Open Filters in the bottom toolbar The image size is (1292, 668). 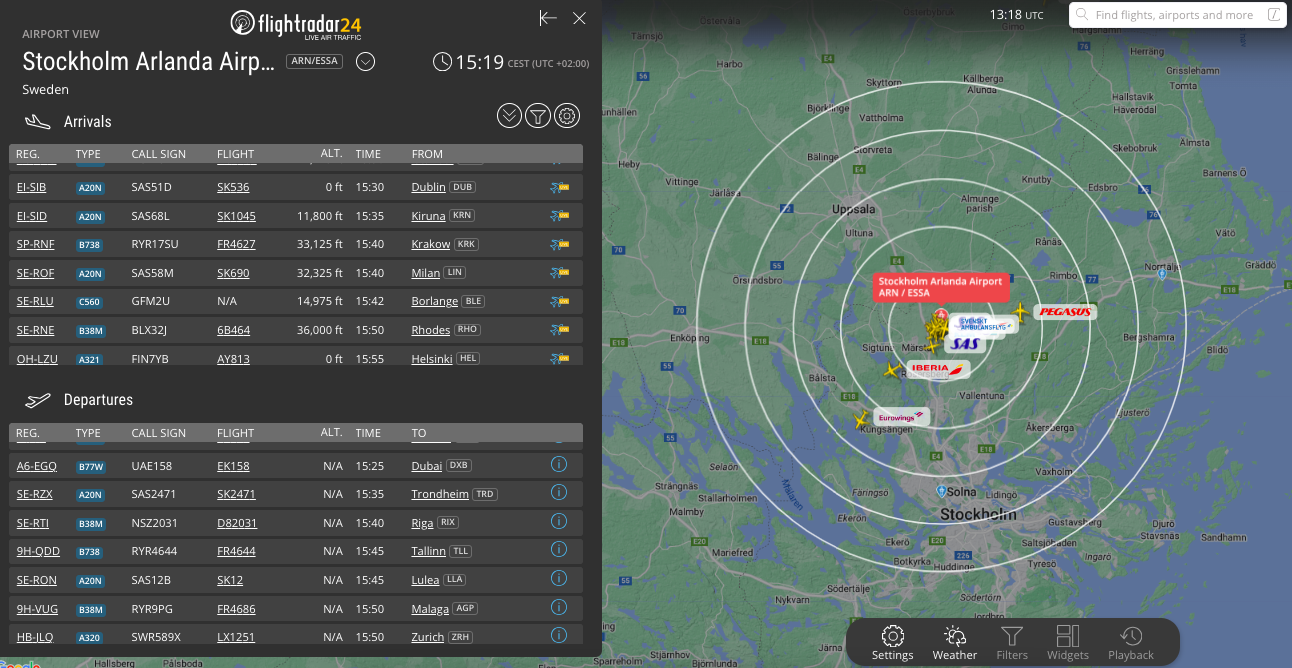(1011, 642)
